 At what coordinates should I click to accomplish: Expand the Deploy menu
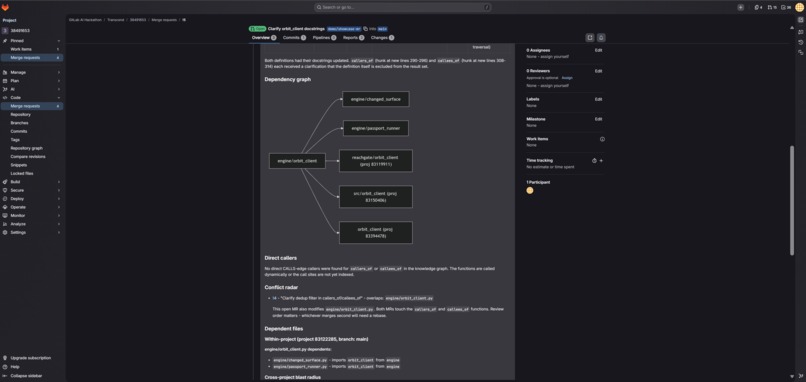click(x=59, y=198)
